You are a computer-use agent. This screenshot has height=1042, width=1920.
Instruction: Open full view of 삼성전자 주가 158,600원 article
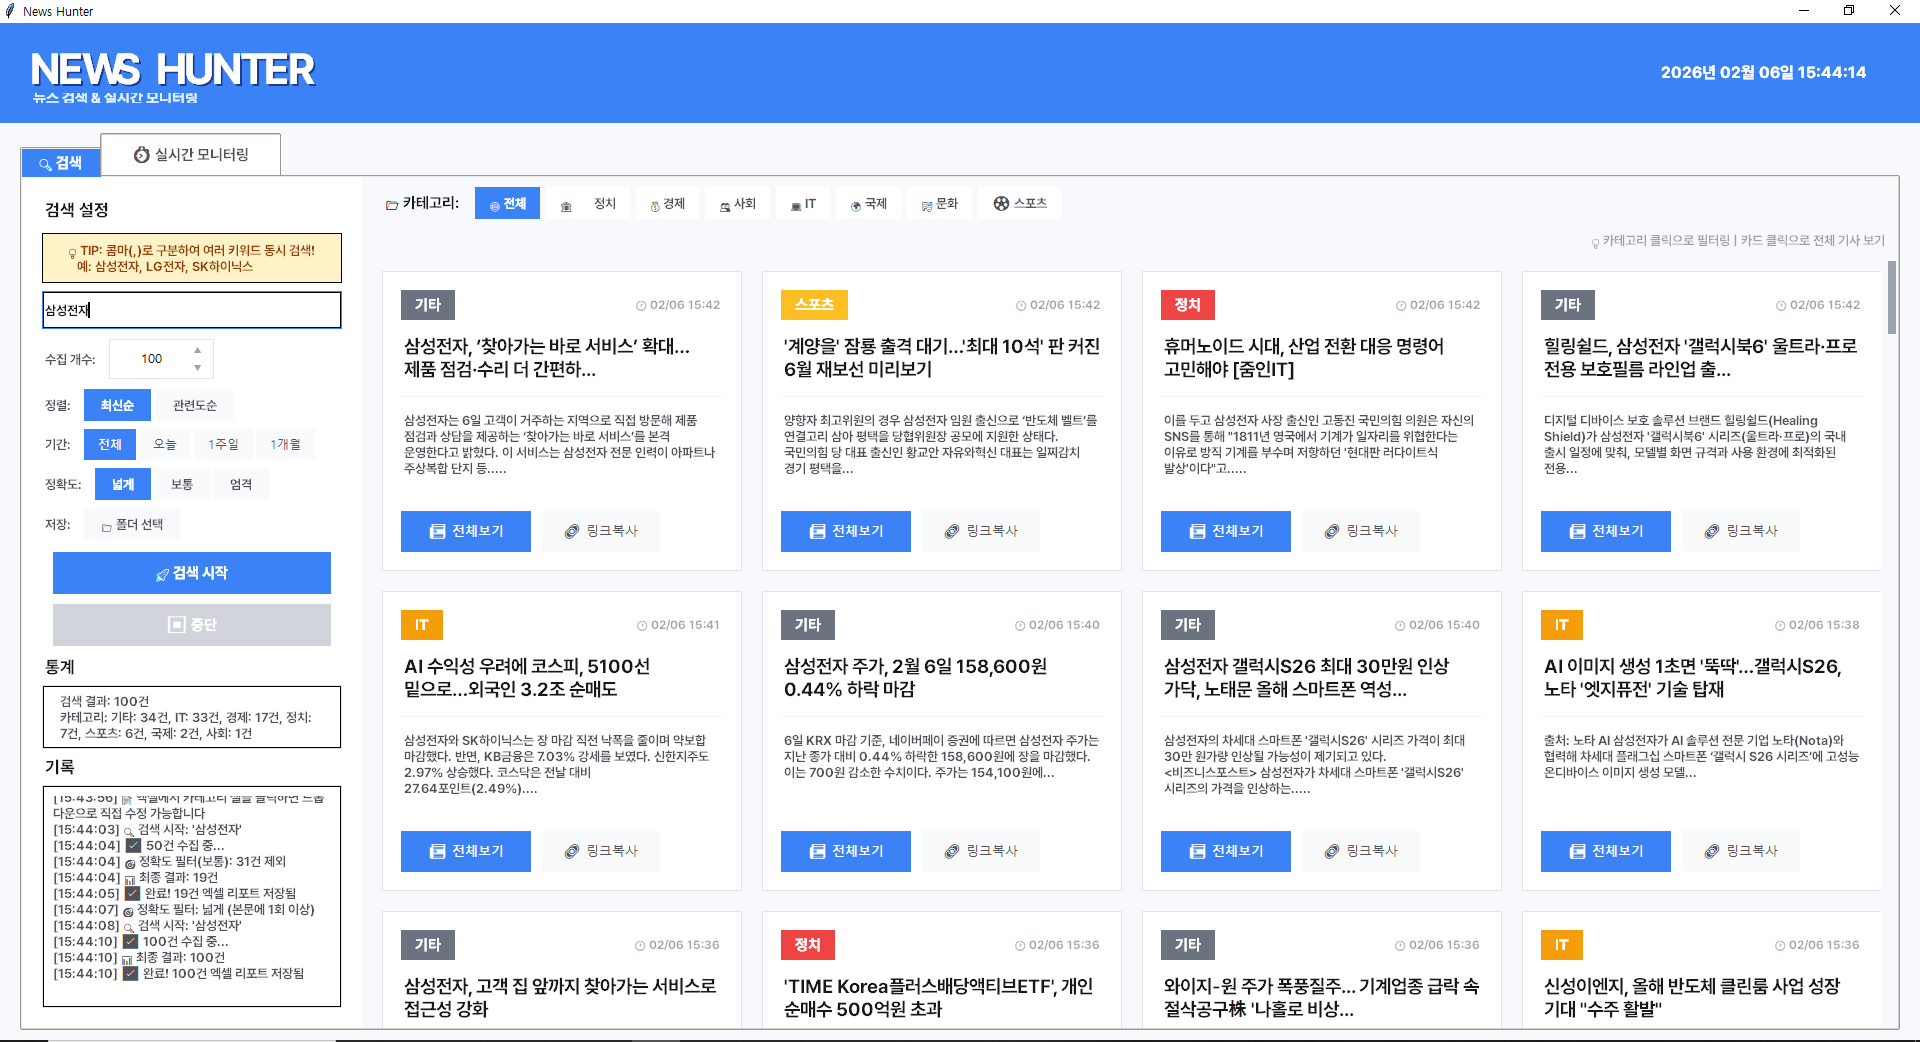[x=846, y=851]
